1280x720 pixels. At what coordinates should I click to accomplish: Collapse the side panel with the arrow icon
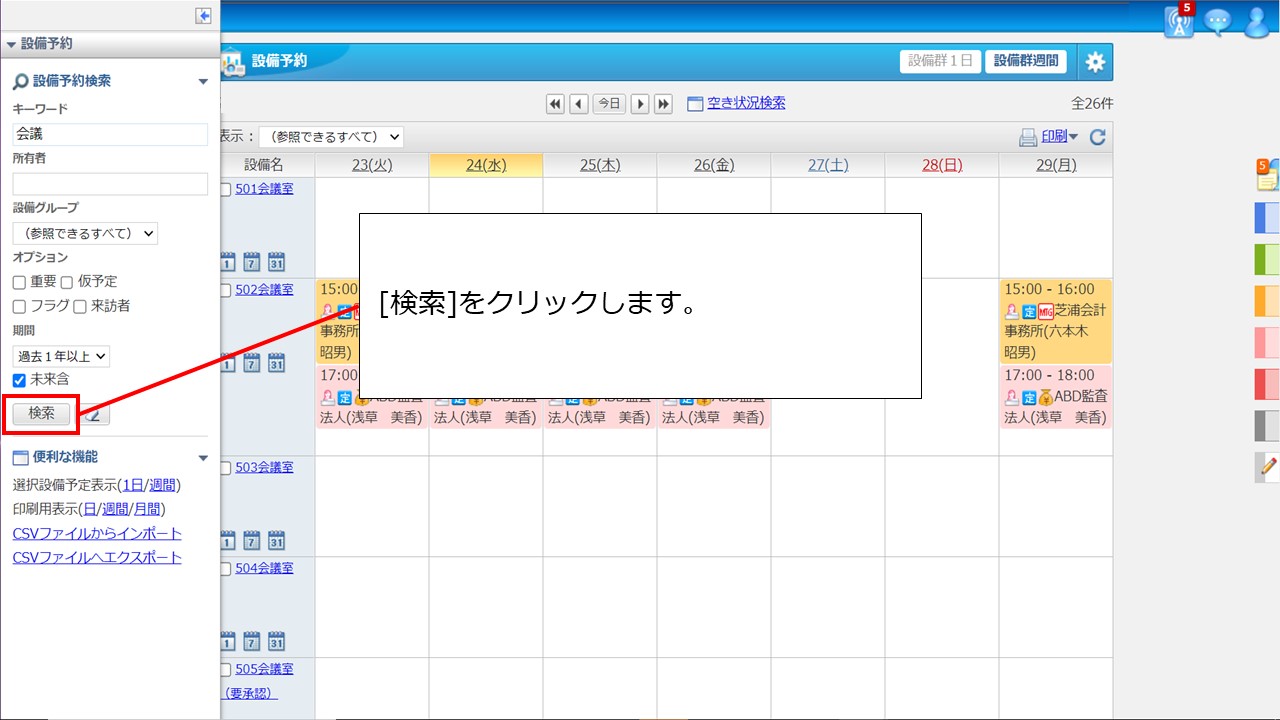point(203,16)
